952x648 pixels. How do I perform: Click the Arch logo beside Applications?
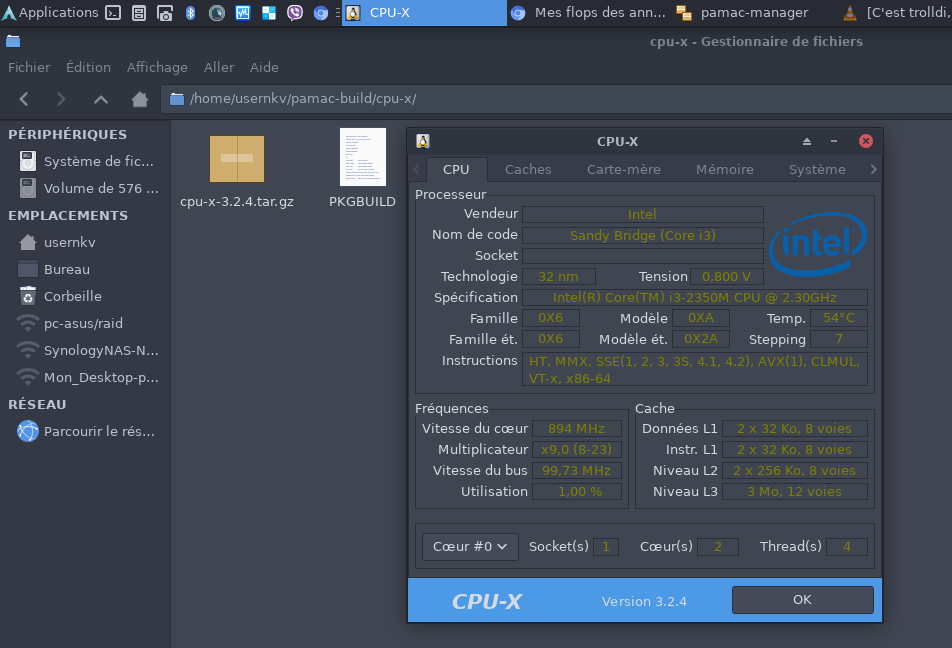[x=9, y=13]
